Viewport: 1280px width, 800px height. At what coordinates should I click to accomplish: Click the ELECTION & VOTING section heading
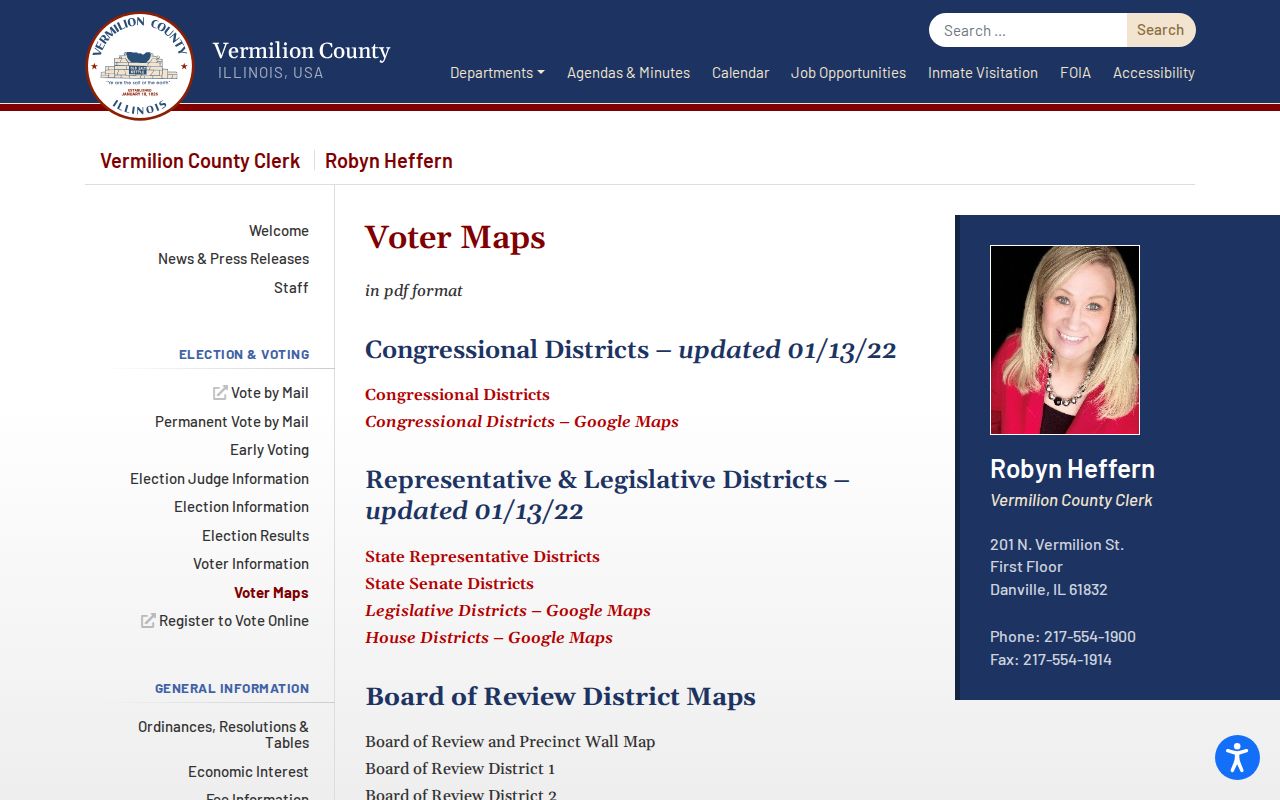pyautogui.click(x=244, y=355)
